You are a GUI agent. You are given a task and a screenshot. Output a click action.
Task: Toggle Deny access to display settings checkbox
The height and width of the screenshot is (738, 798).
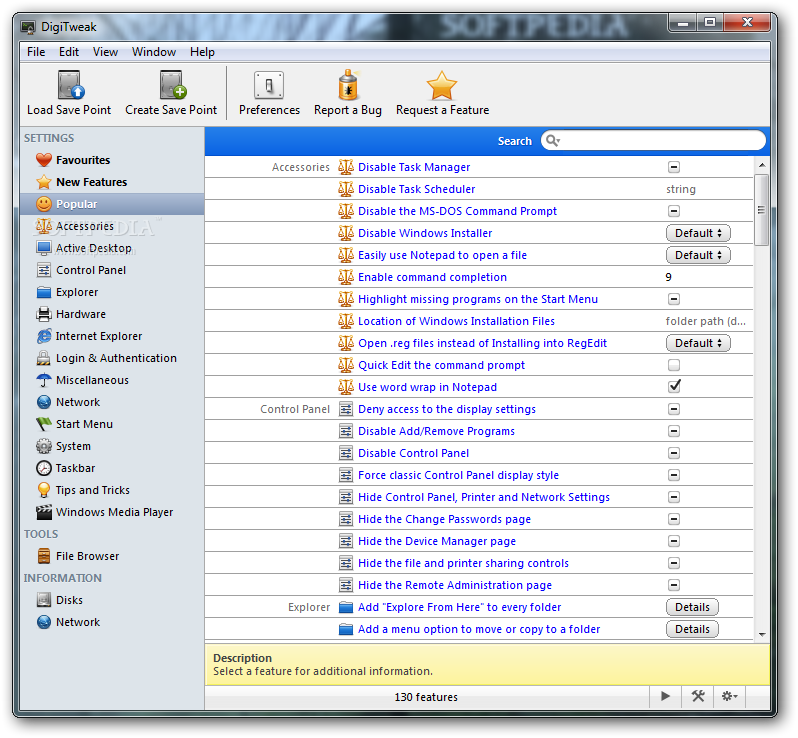tap(674, 409)
